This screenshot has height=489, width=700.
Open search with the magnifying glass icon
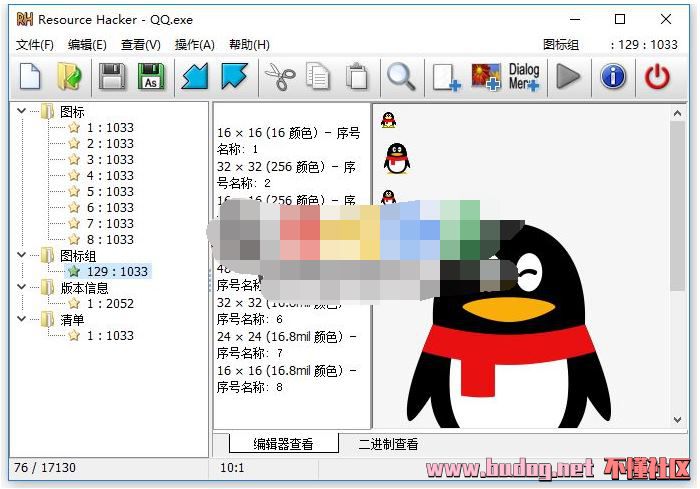[400, 77]
